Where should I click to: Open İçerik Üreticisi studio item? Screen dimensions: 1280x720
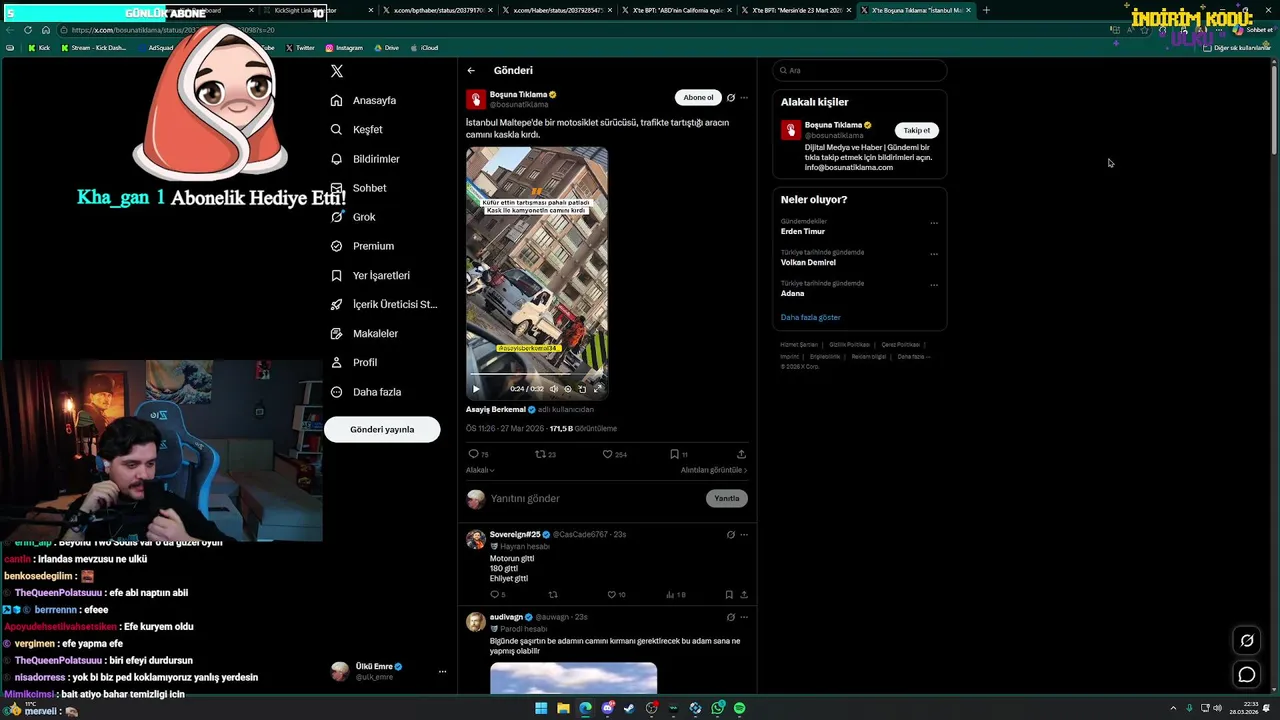click(x=384, y=304)
